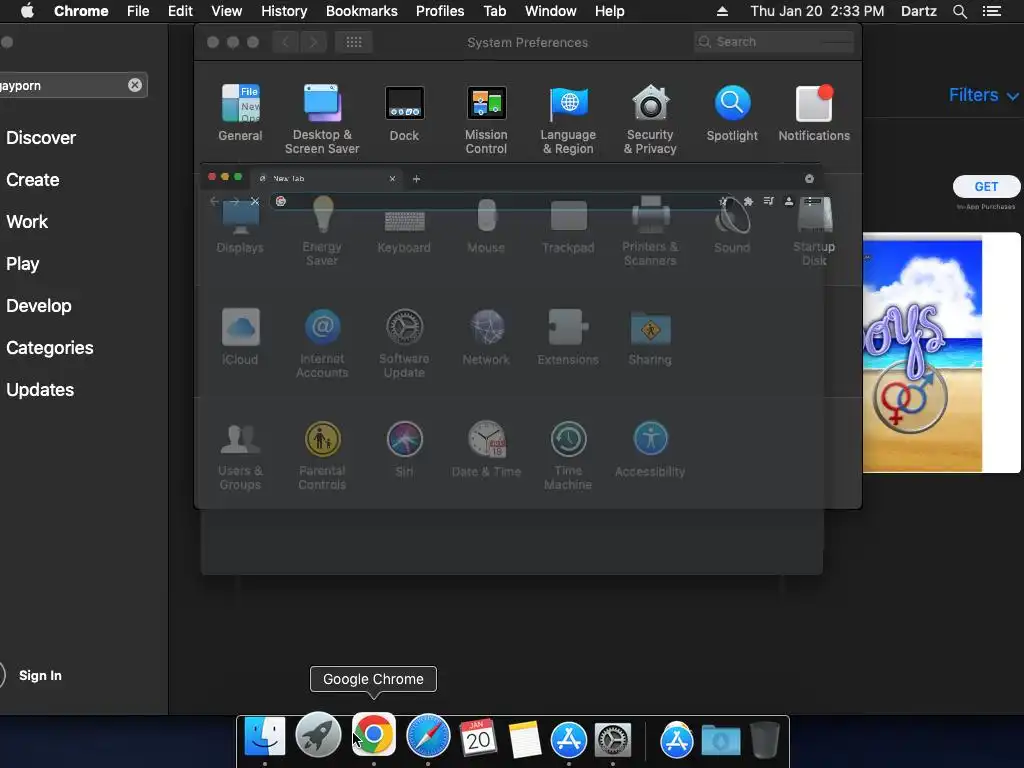This screenshot has height=768, width=1024.
Task: Open Internet Accounts preferences
Action: pyautogui.click(x=322, y=343)
